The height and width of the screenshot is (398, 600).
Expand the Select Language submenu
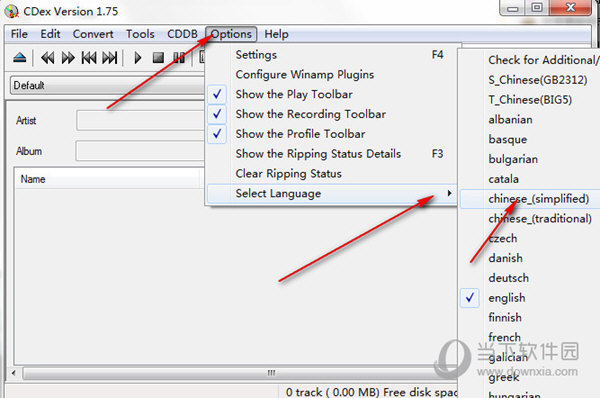pyautogui.click(x=331, y=194)
